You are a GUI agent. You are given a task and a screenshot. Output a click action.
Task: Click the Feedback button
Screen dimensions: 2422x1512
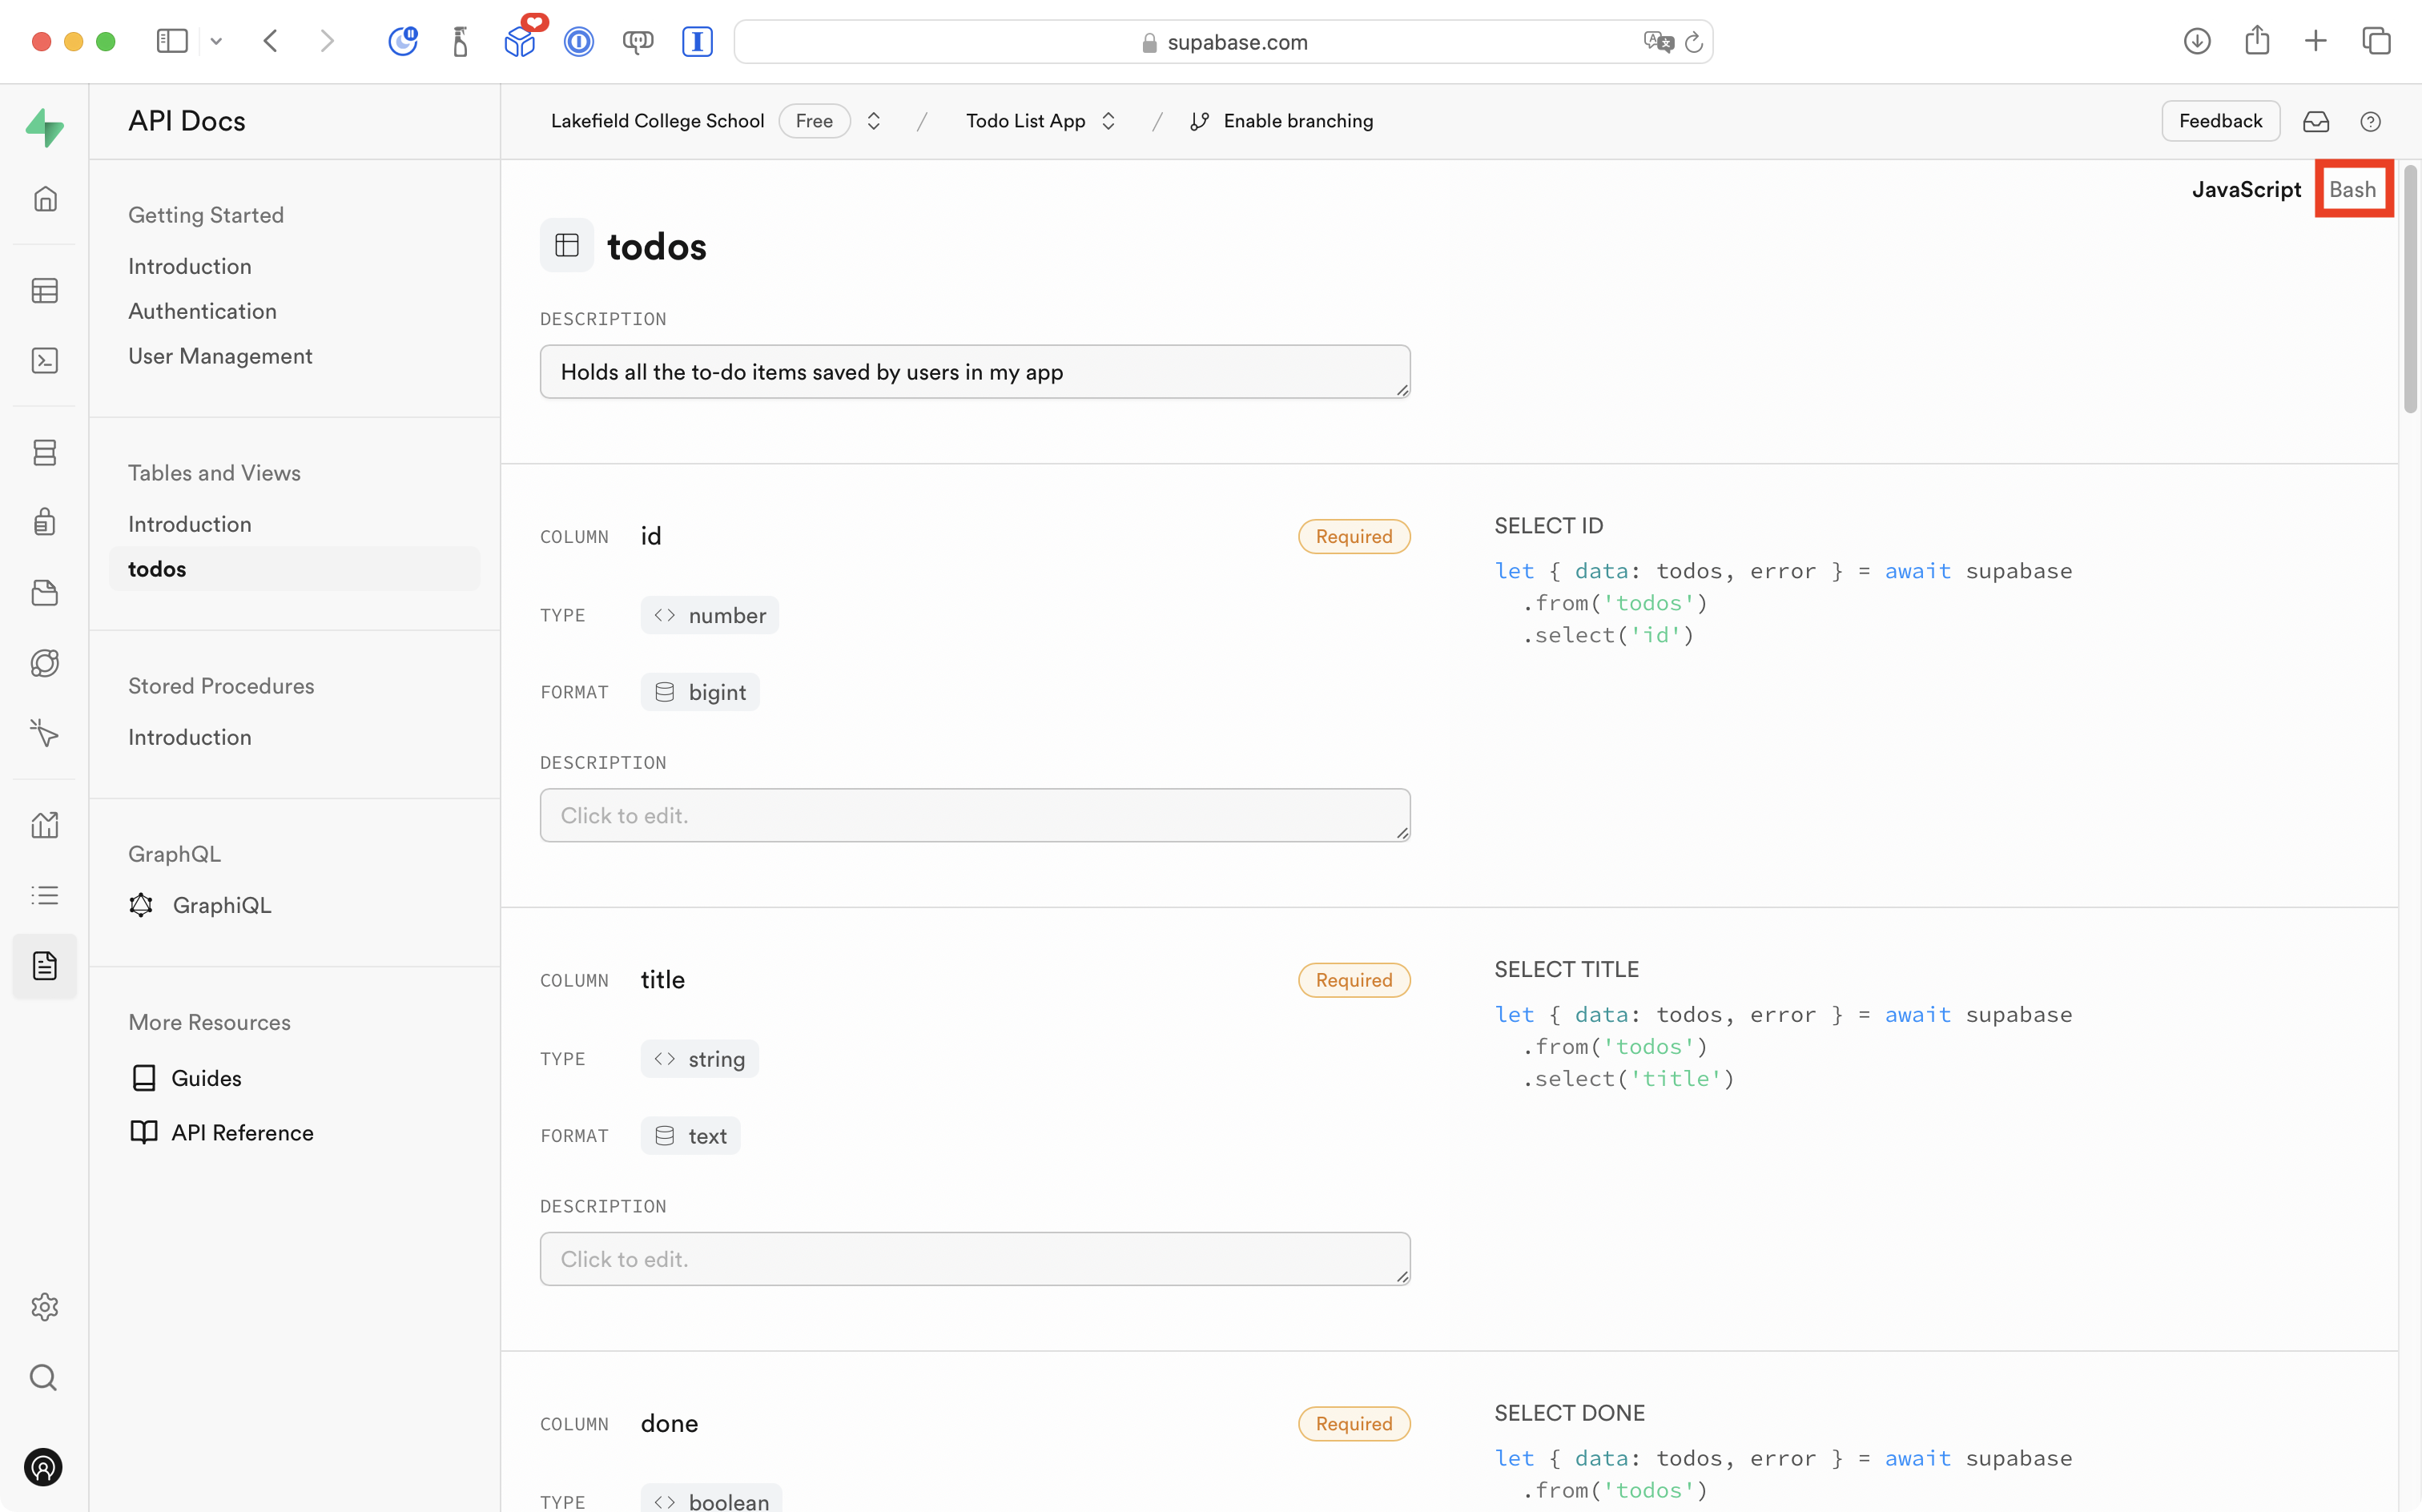tap(2220, 121)
